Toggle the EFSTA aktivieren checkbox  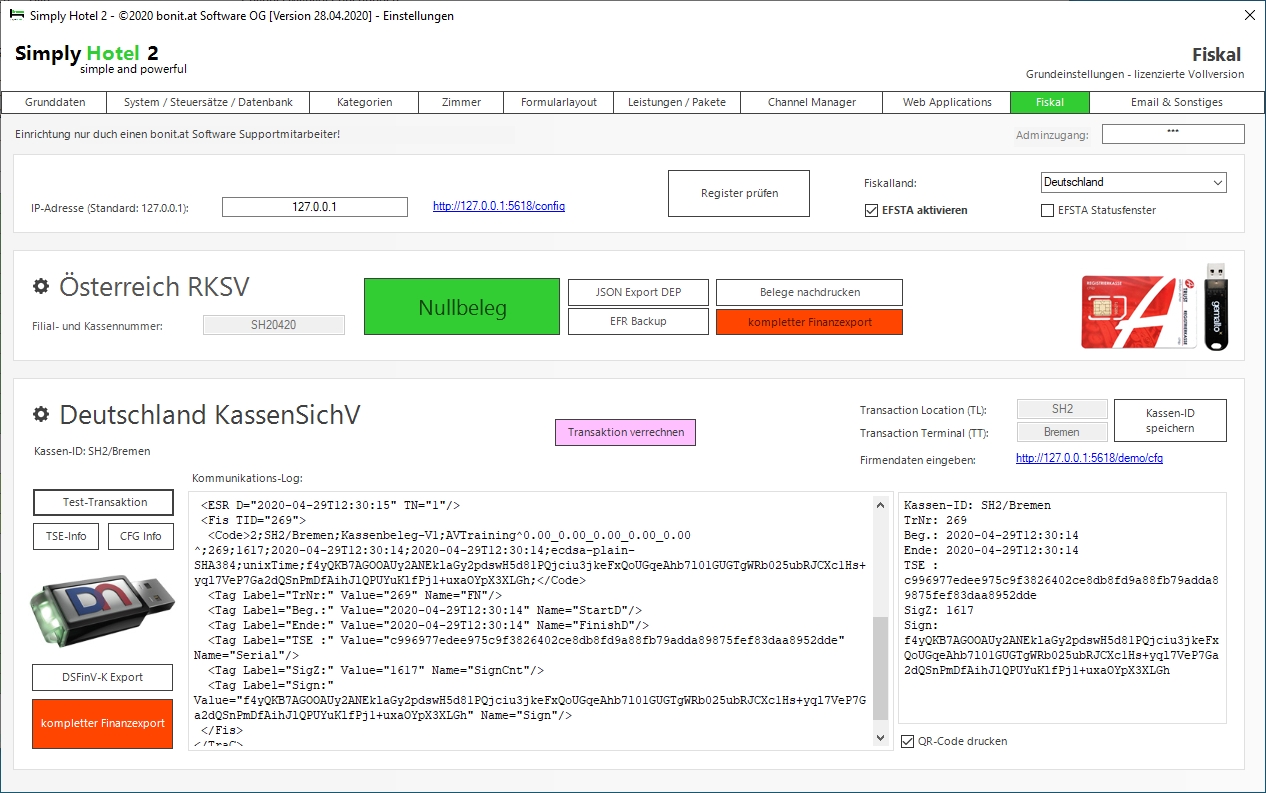pyautogui.click(x=872, y=211)
